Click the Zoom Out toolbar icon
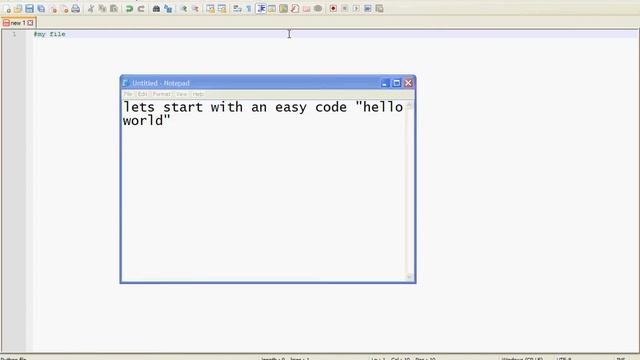The width and height of the screenshot is (640, 360). click(196, 9)
